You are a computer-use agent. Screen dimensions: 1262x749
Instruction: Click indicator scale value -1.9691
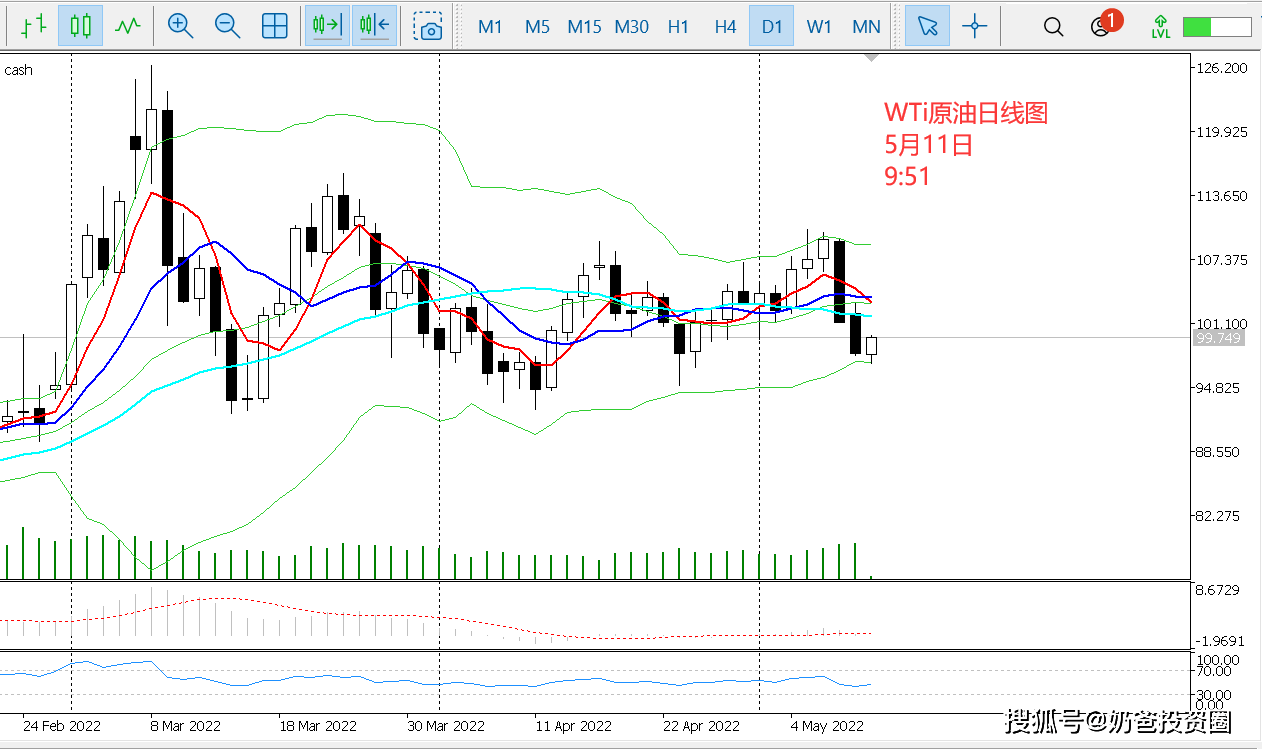coord(1221,641)
